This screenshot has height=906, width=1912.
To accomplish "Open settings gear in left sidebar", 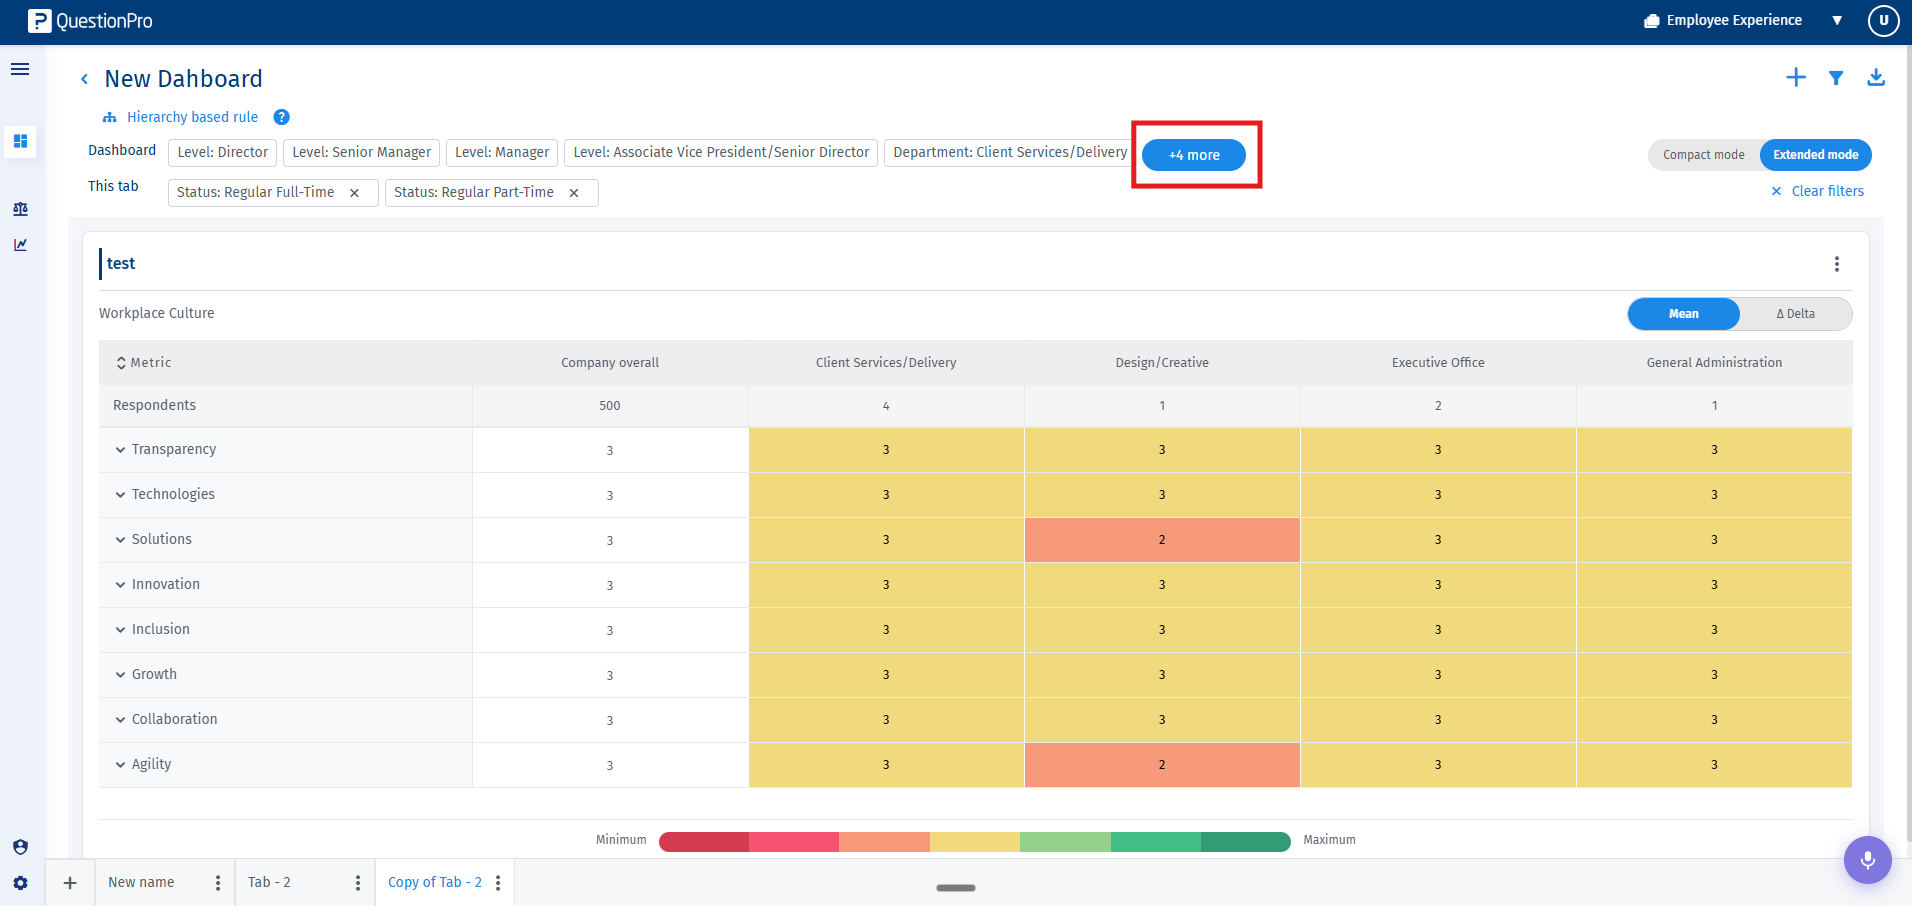I will pyautogui.click(x=20, y=883).
